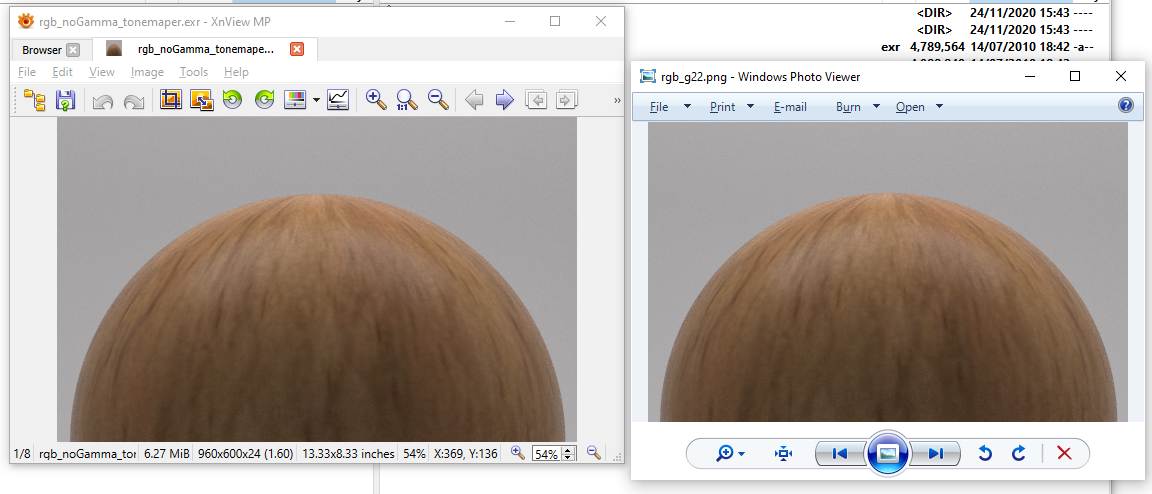The image size is (1152, 494).
Task: Click E-mail in Photo Viewer toolbar
Action: 790,107
